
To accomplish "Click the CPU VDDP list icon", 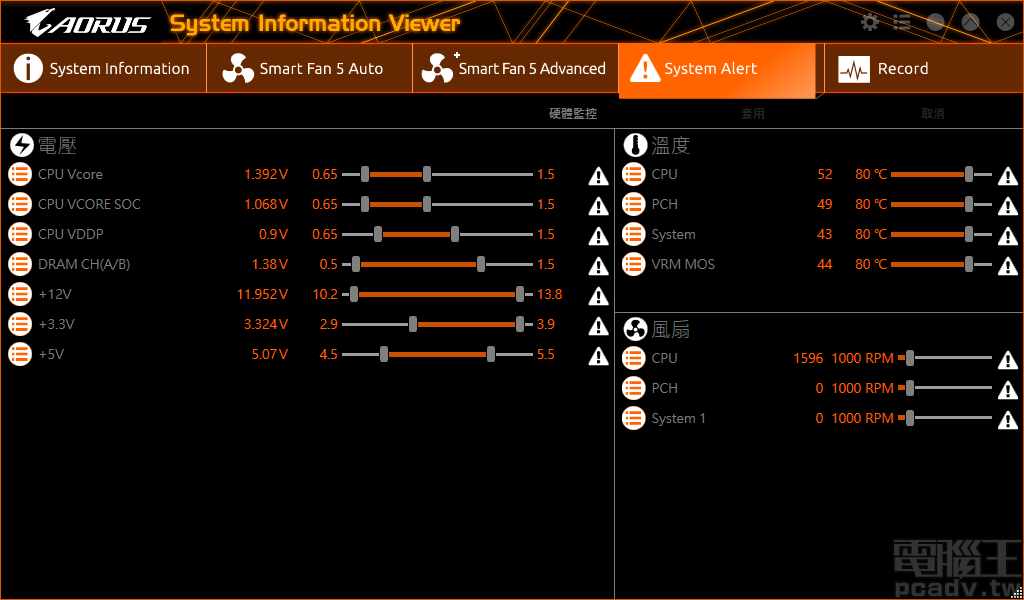I will tap(20, 234).
